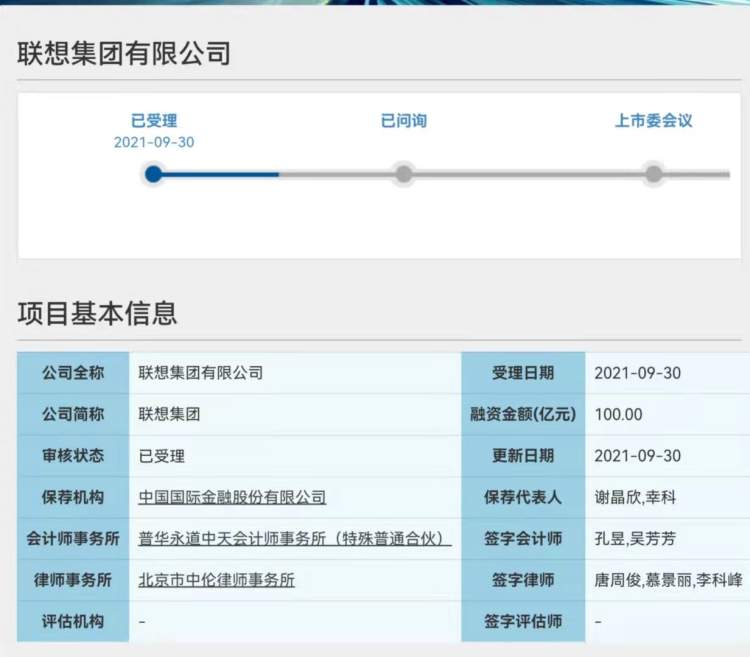Image resolution: width=750 pixels, height=657 pixels.
Task: Click the 联想集团 short-name value
Action: [x=169, y=415]
